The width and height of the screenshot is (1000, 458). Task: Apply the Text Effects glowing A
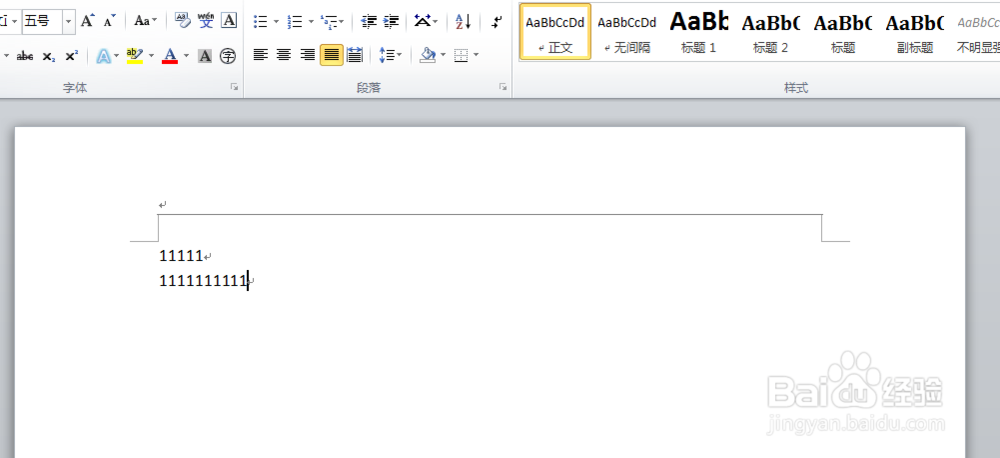(x=103, y=56)
